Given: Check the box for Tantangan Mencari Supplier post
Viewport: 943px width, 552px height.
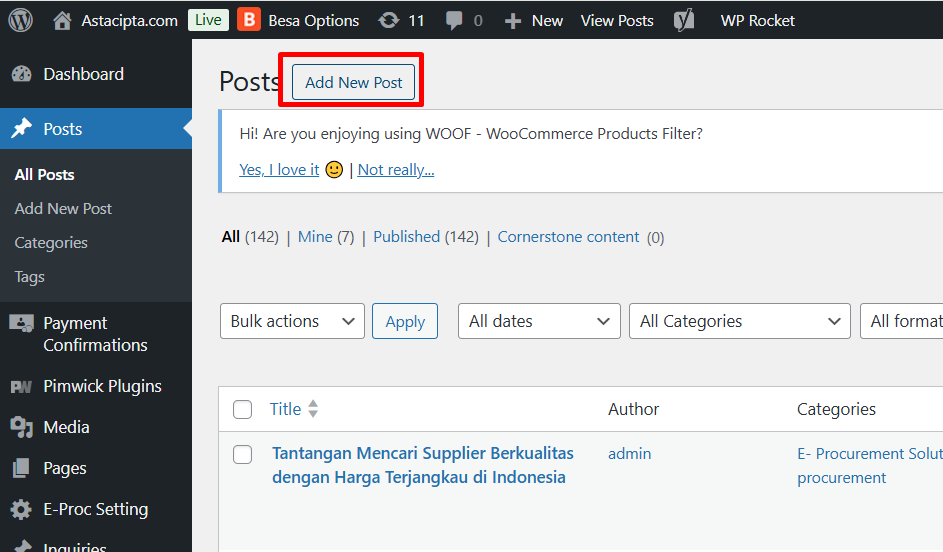Looking at the screenshot, I should (x=242, y=455).
